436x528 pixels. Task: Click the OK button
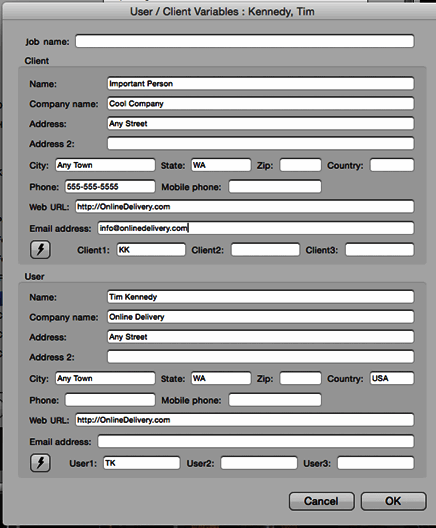393,501
